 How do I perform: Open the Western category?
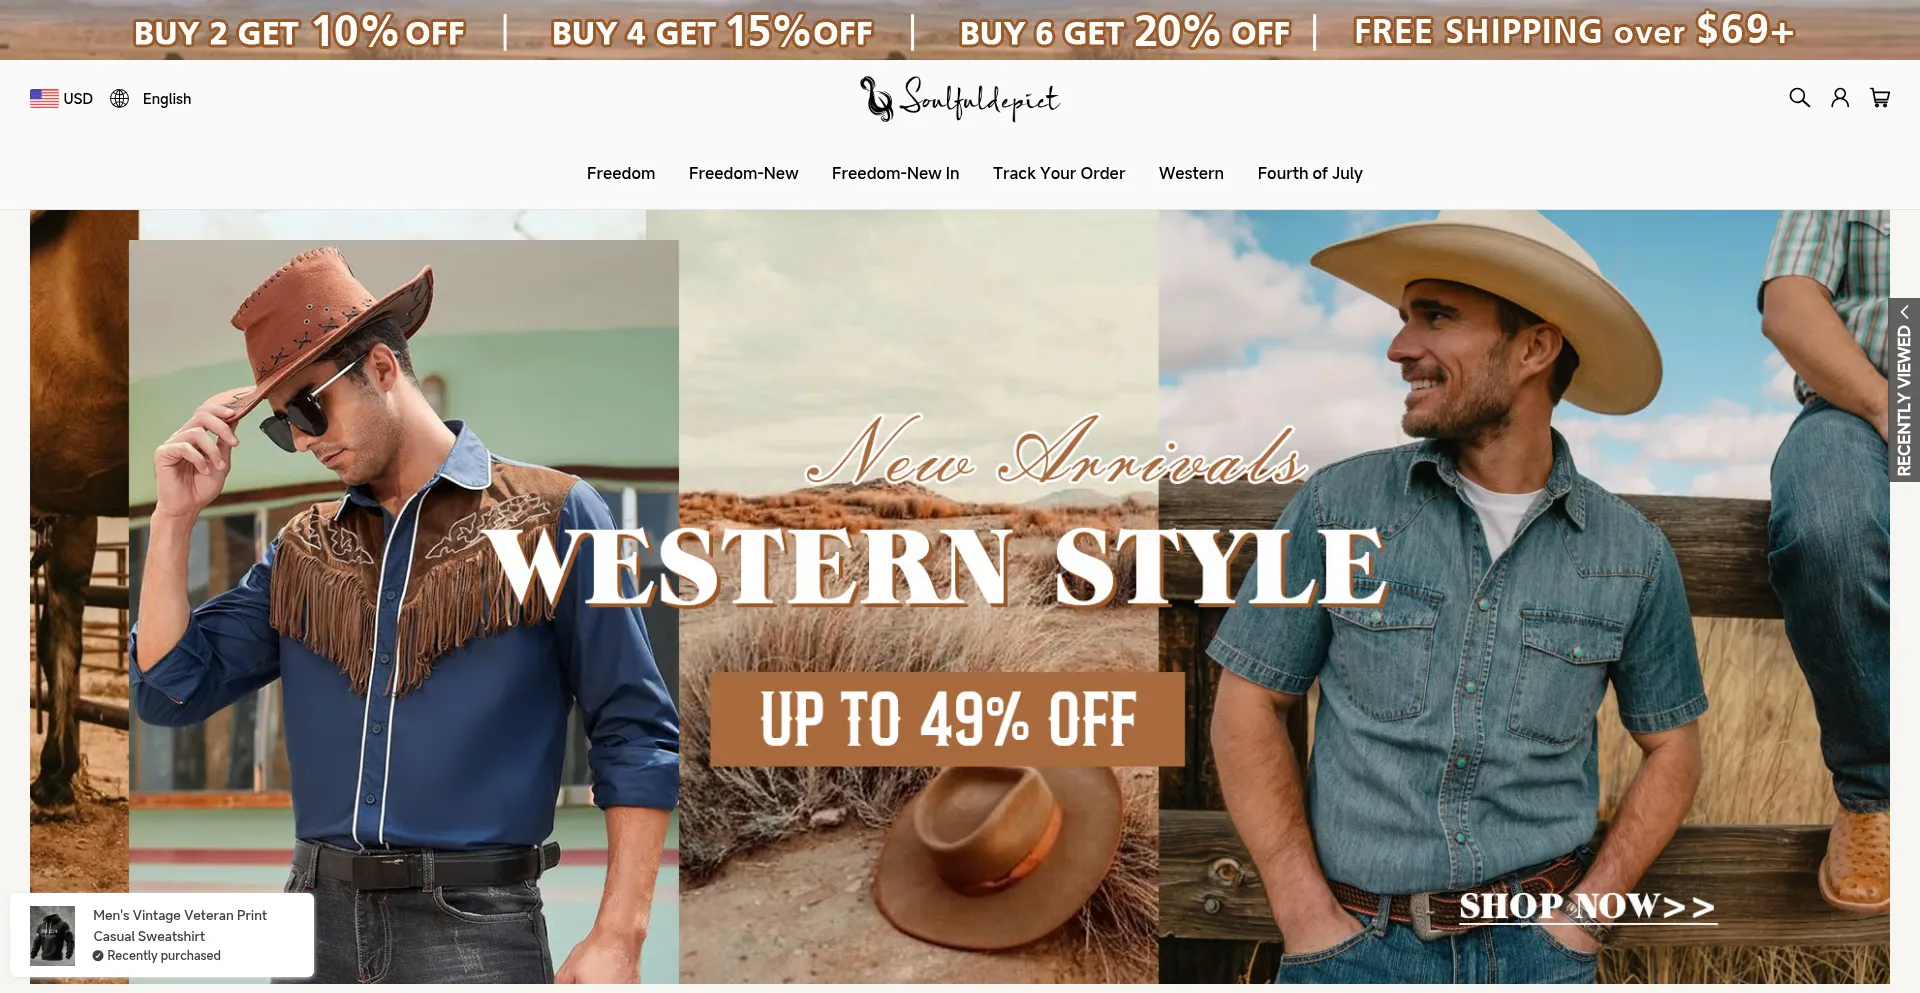tap(1191, 173)
